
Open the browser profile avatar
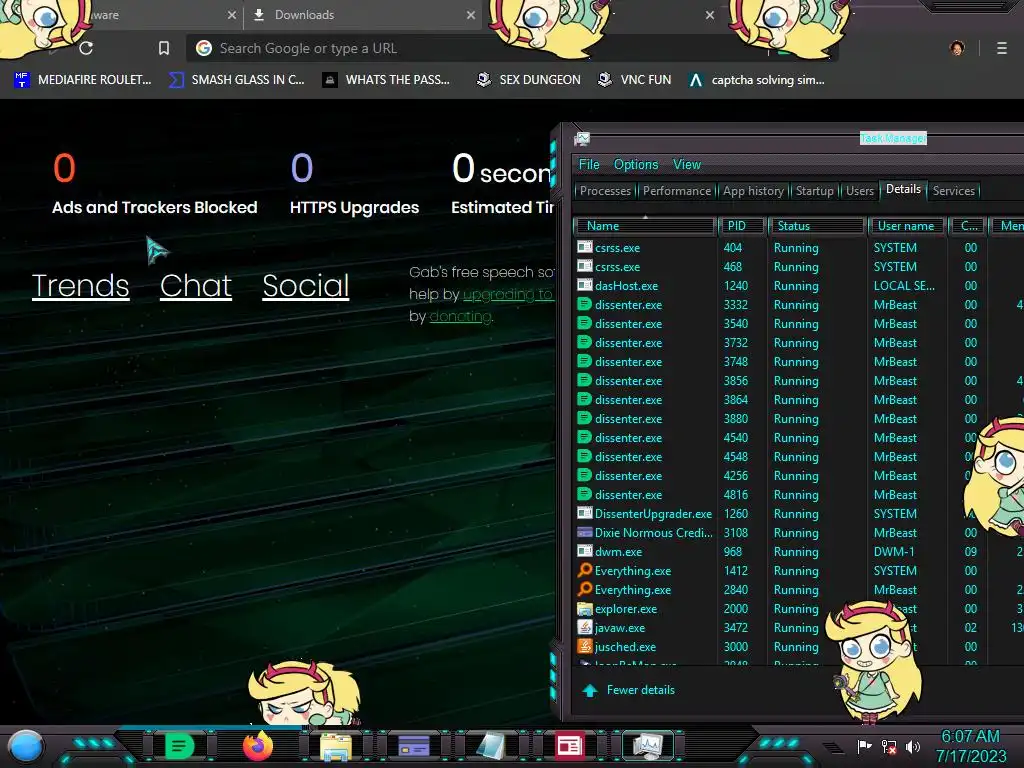pos(957,48)
